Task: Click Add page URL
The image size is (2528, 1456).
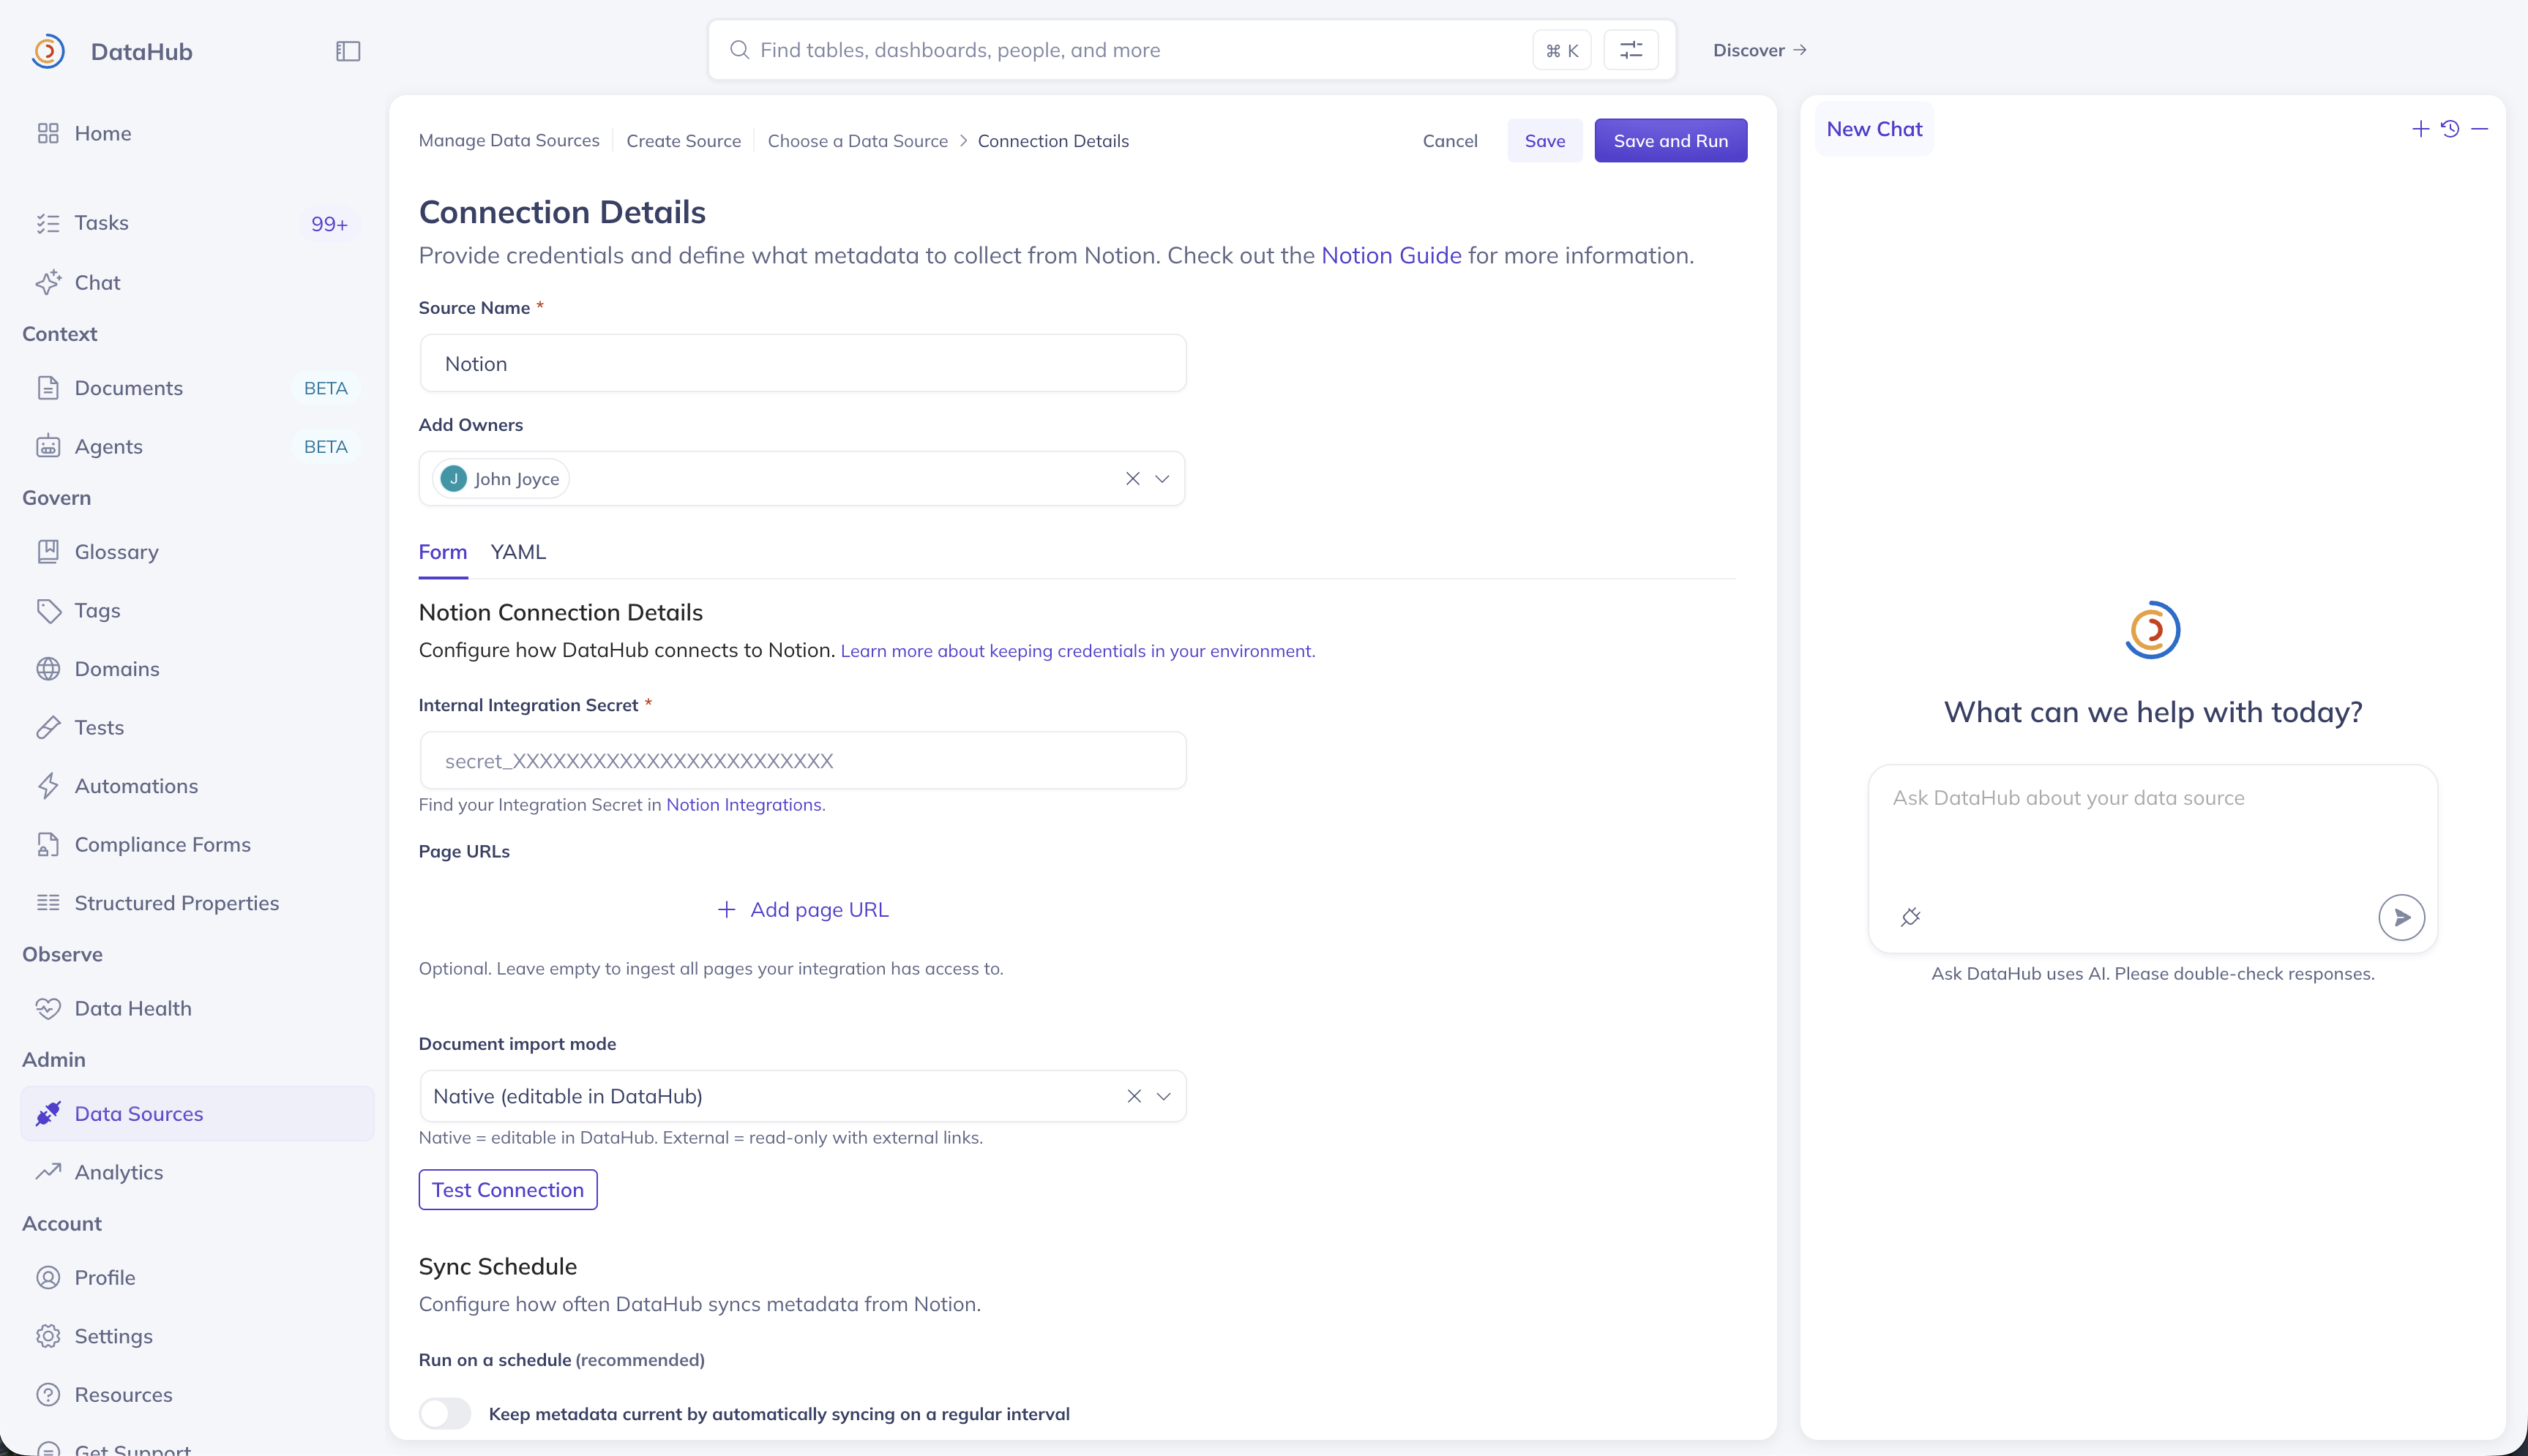Action: (x=803, y=910)
